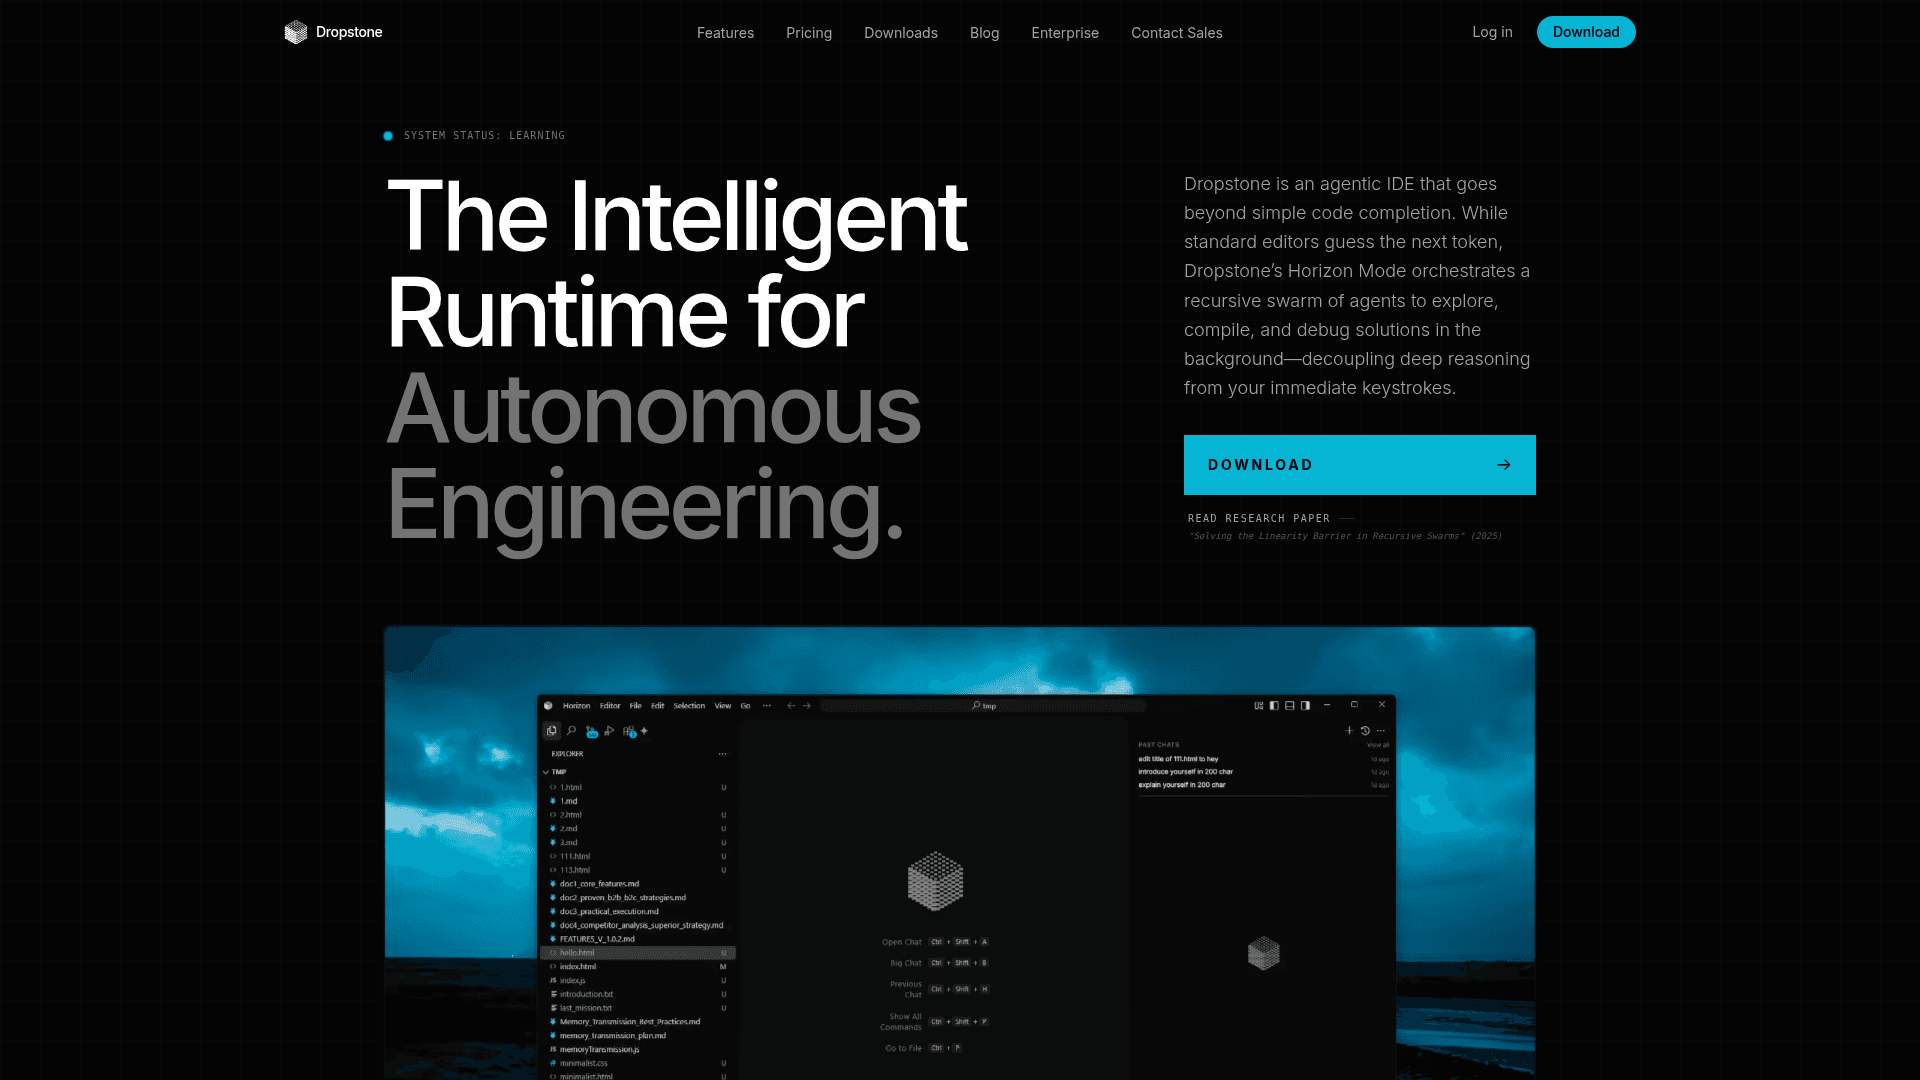1920x1080 pixels.
Task: Open the Explorer files icon in IDE
Action: pos(551,731)
